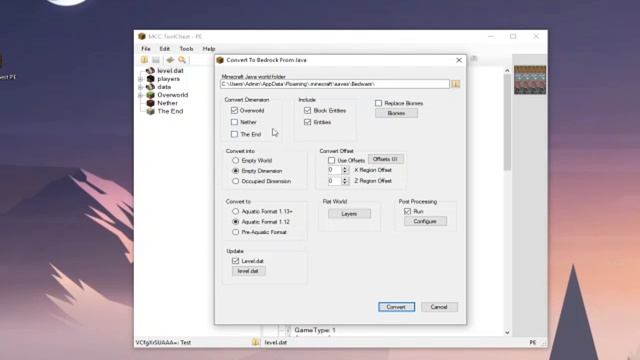Choose Aquatic Format 1.13+ option
This screenshot has height=360, width=640.
click(236, 211)
